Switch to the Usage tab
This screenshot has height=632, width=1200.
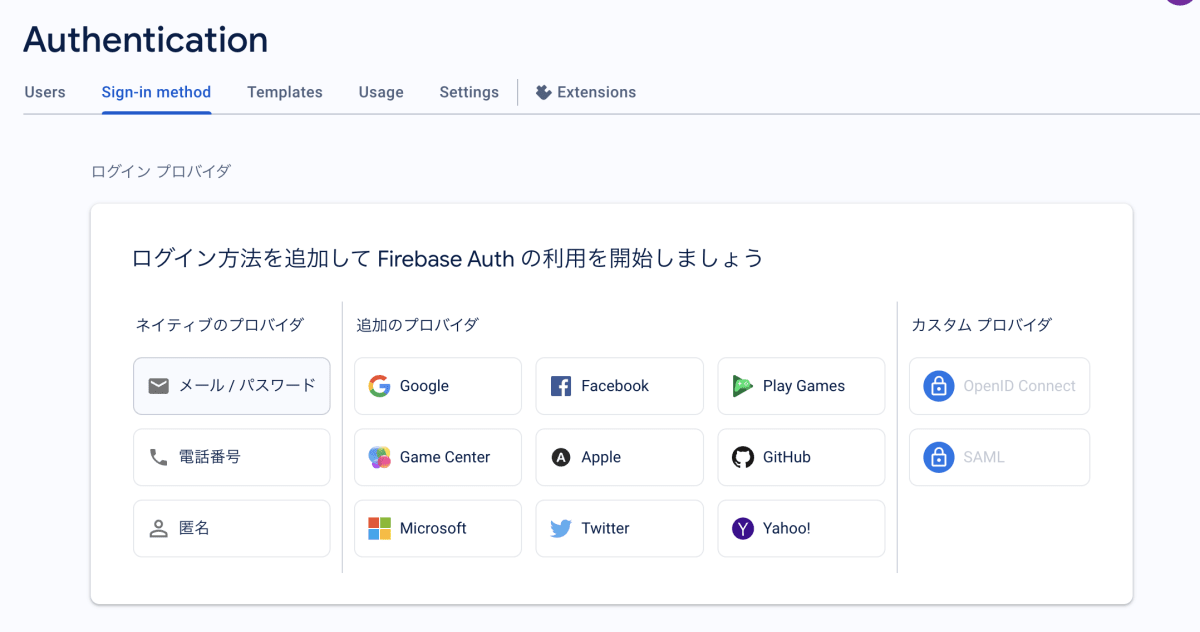pos(380,92)
